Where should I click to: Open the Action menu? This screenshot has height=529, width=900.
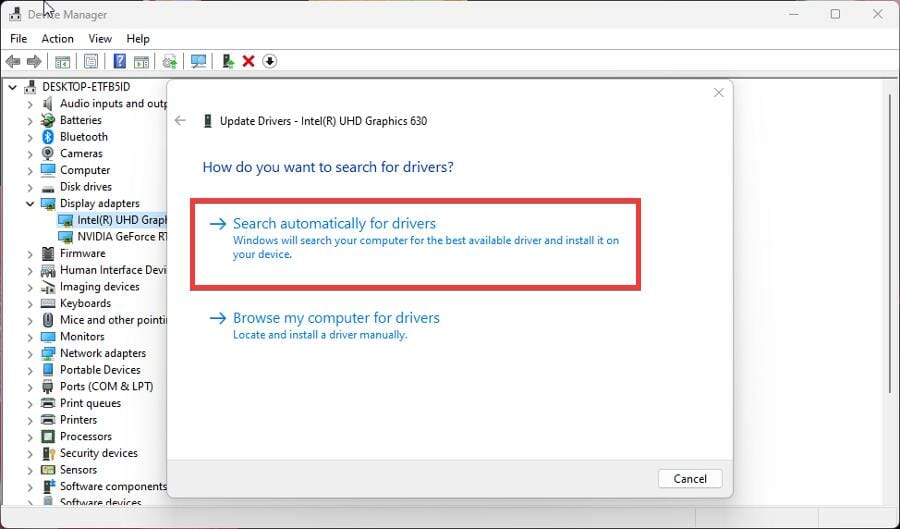57,38
